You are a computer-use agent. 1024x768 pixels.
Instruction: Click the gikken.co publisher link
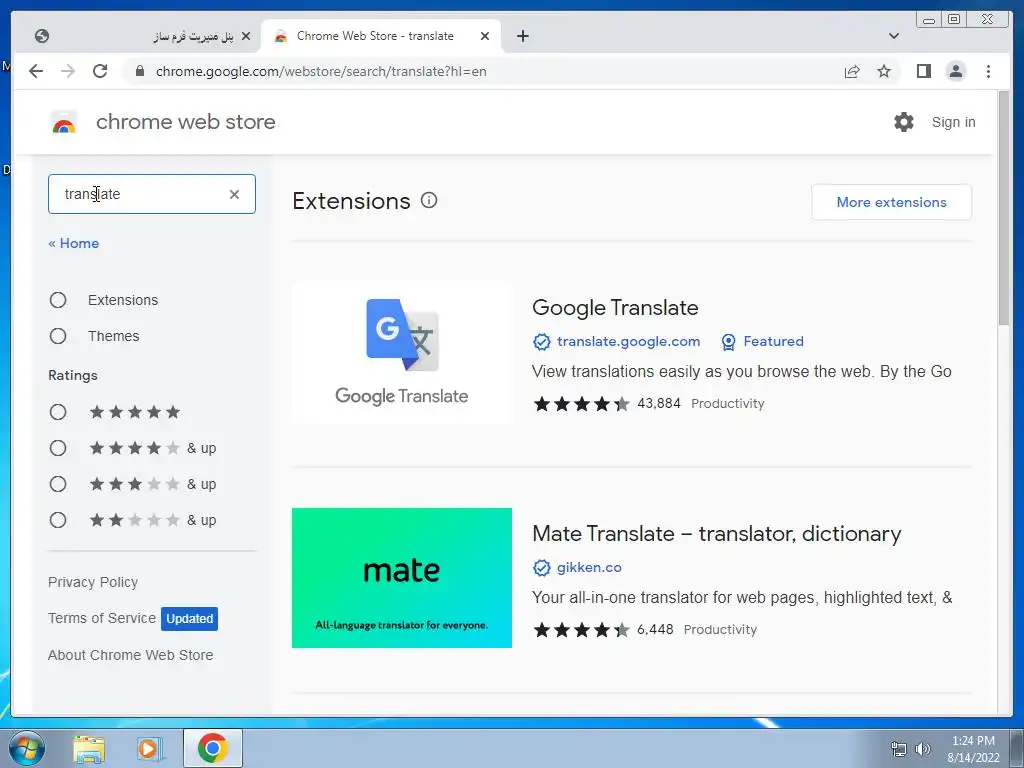coord(589,568)
